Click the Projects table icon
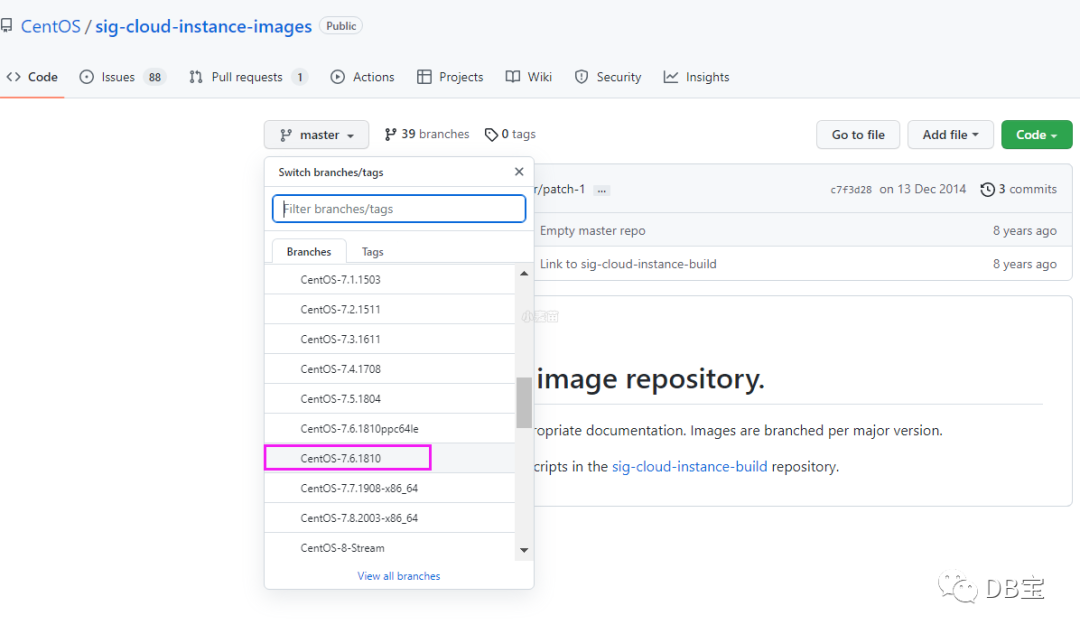 click(424, 77)
